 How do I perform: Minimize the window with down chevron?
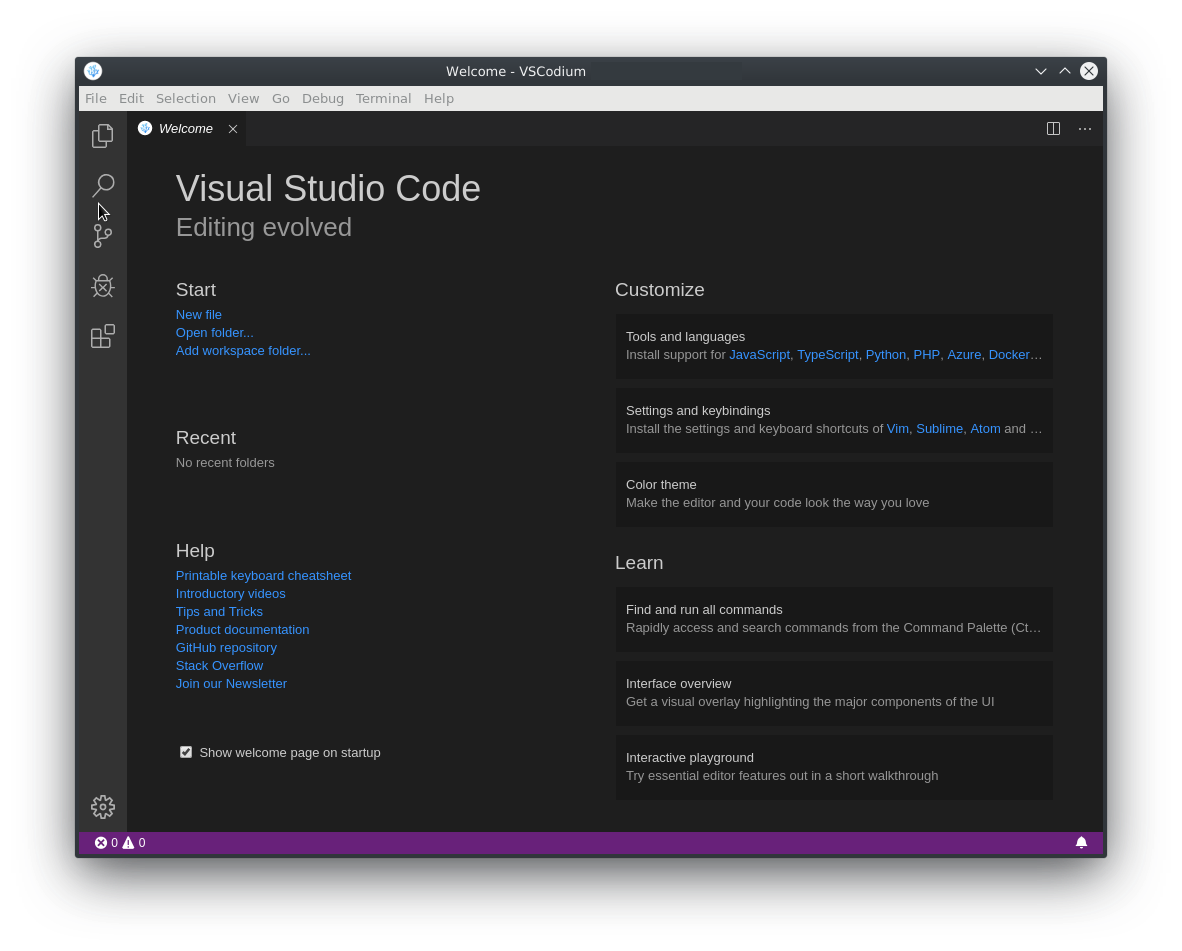[1040, 71]
